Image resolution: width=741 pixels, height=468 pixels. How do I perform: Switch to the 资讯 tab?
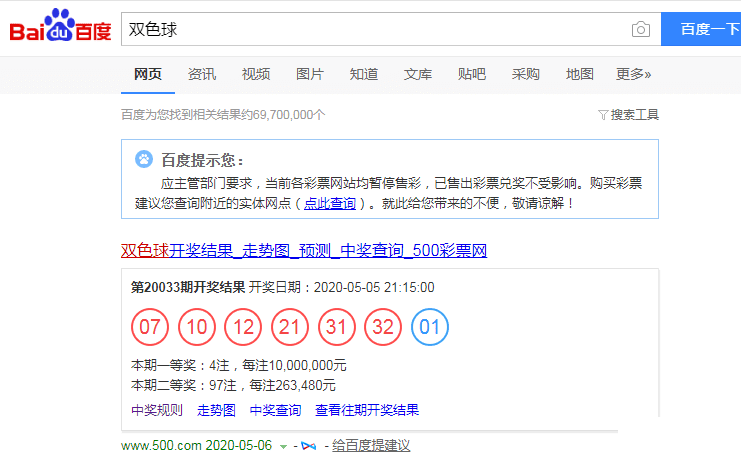point(202,74)
